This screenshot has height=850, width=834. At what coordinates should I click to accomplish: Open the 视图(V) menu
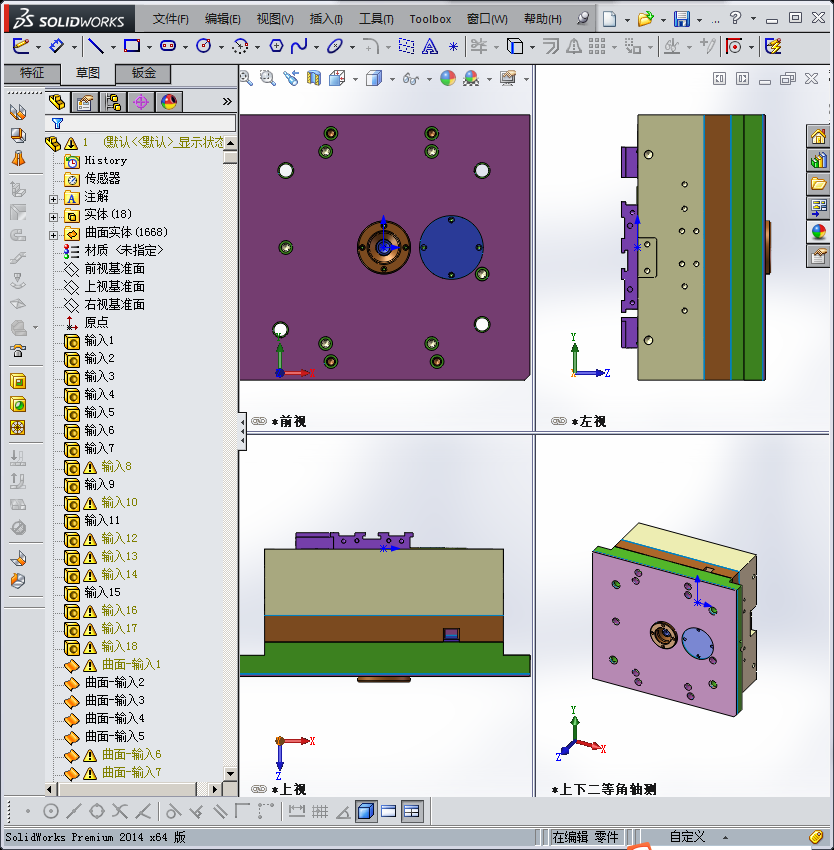(275, 19)
